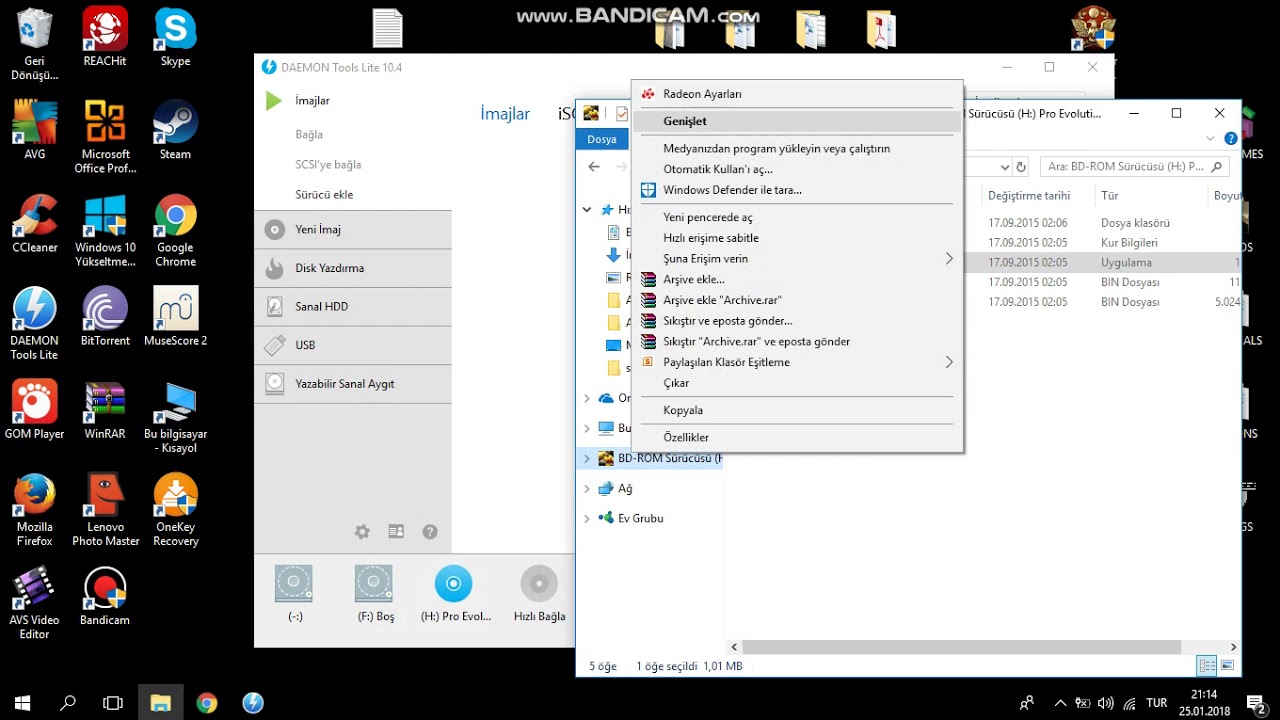The width and height of the screenshot is (1280, 720).
Task: Select Sanal HDD in DAEMON Tools sidebar
Action: click(x=353, y=306)
